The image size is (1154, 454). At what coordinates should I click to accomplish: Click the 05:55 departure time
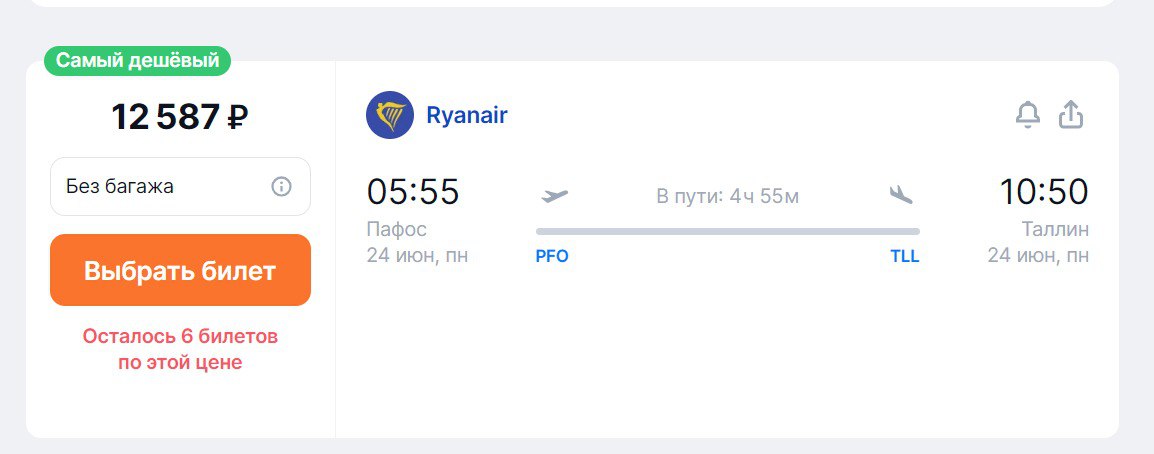(413, 191)
